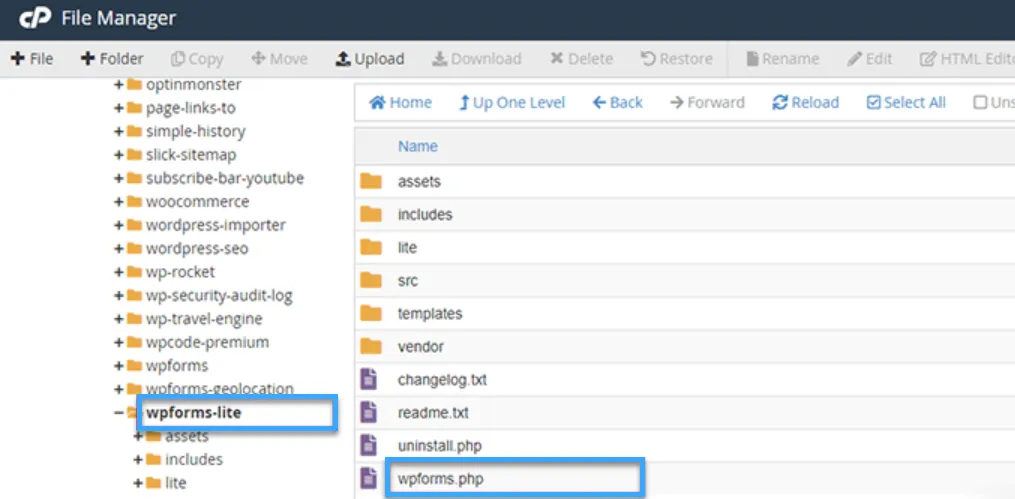
Task: Expand the wp-rocket tree node
Action: pos(118,272)
